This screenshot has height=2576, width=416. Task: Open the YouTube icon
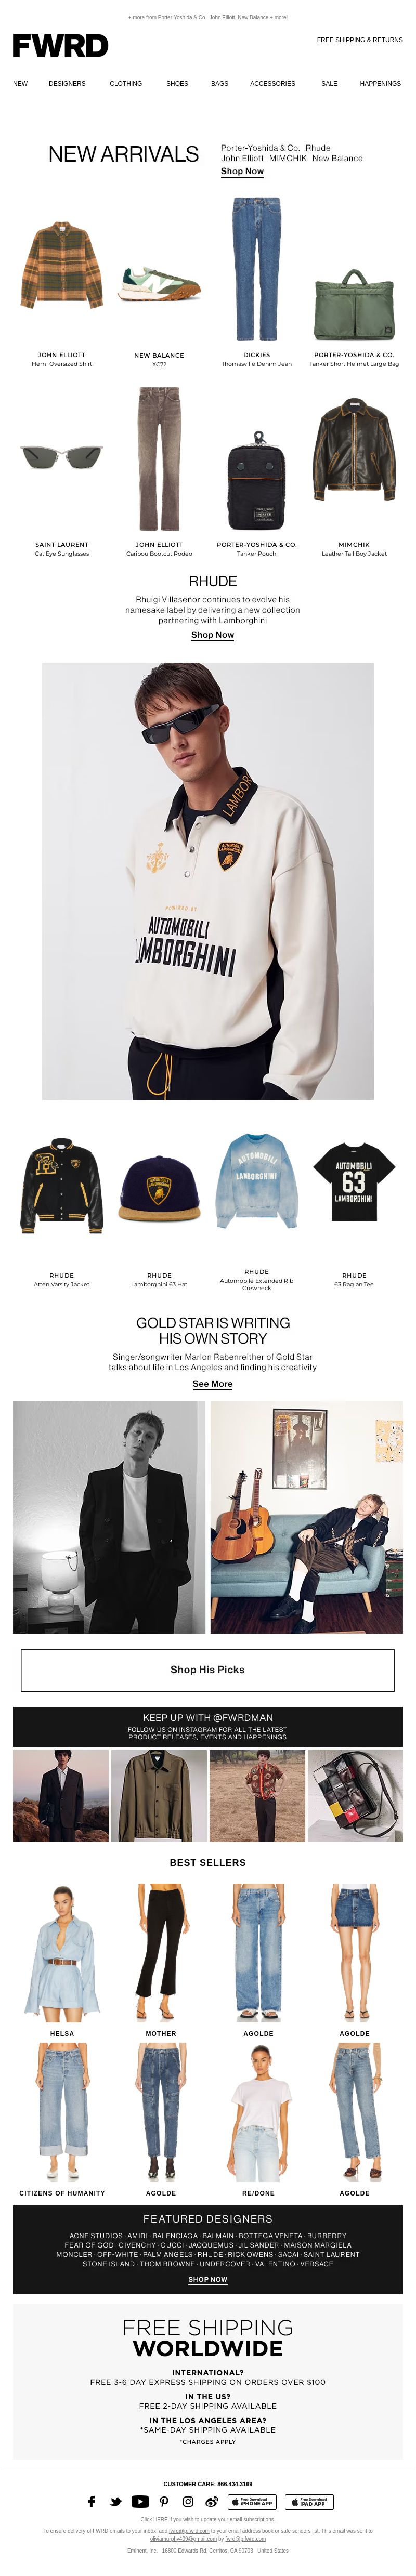tap(140, 2502)
